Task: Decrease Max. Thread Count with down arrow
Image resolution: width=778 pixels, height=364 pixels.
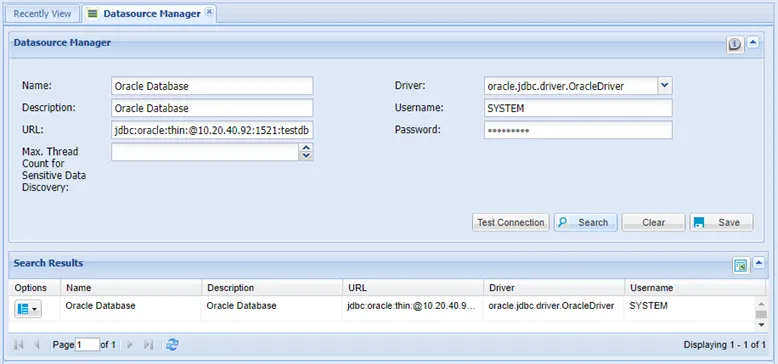Action: coord(306,156)
